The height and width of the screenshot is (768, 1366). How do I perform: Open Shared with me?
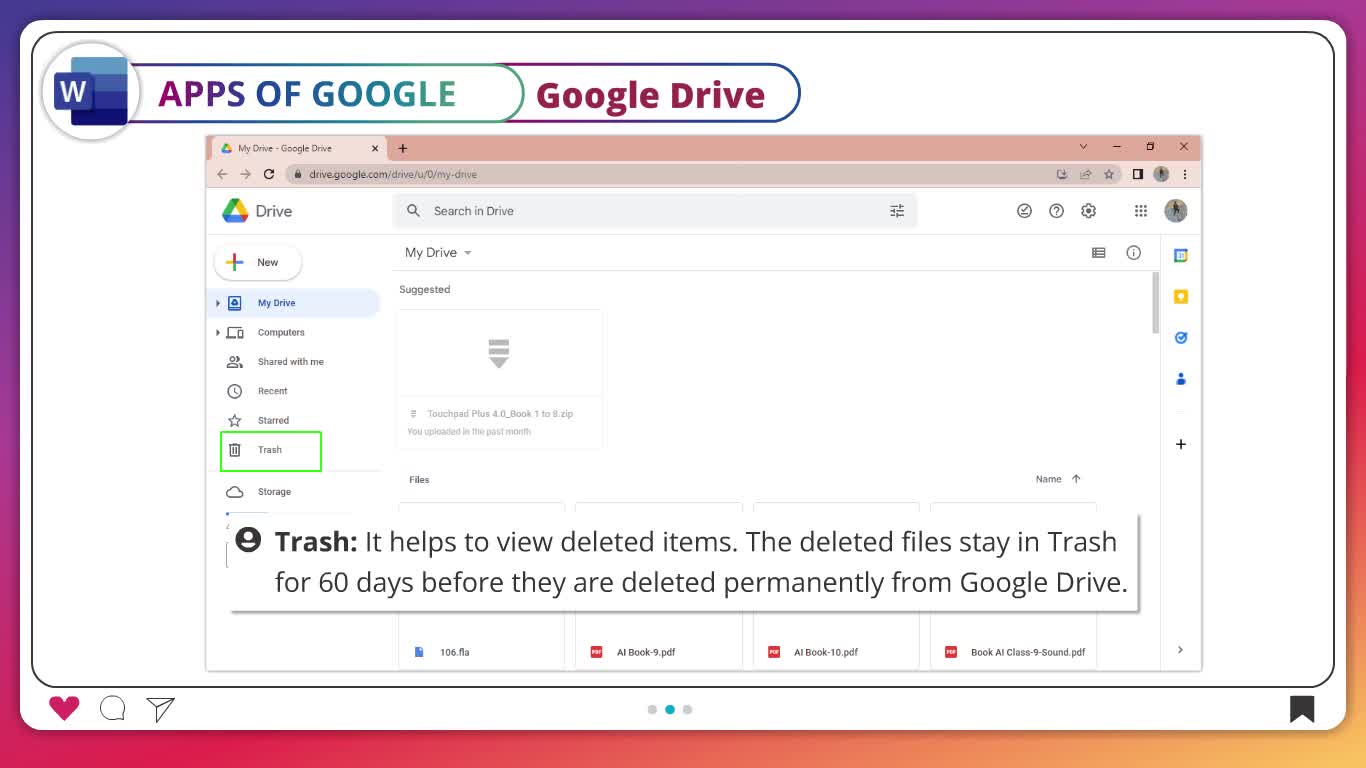tap(293, 362)
